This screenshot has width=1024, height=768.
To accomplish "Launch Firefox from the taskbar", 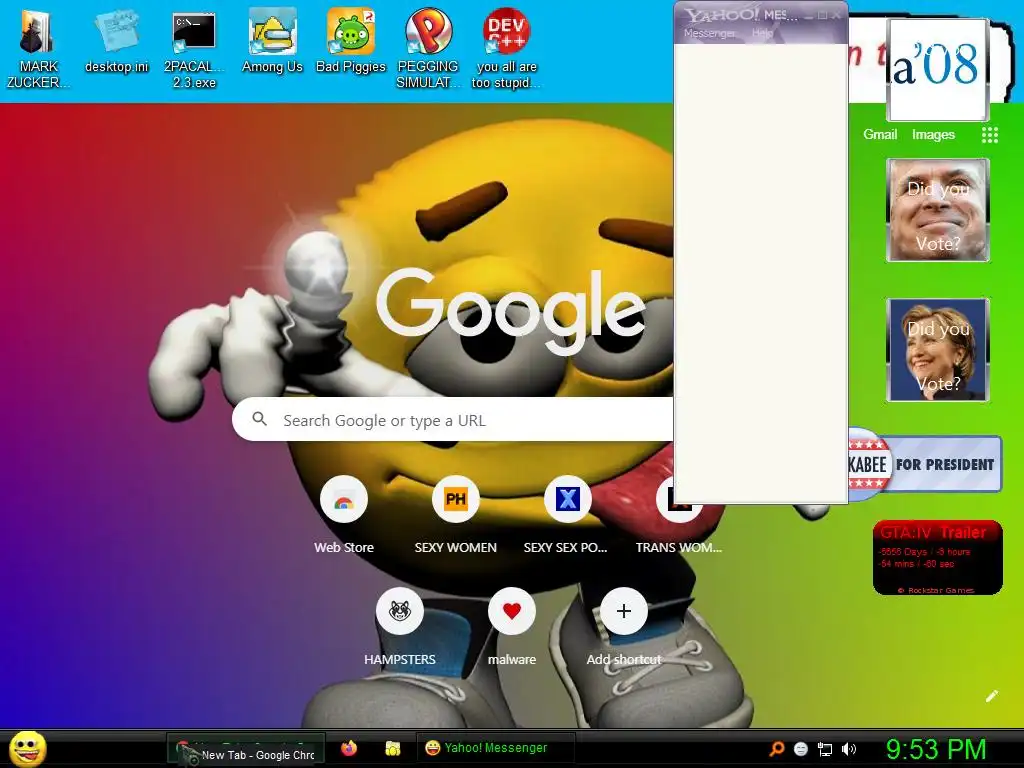I will pyautogui.click(x=349, y=748).
